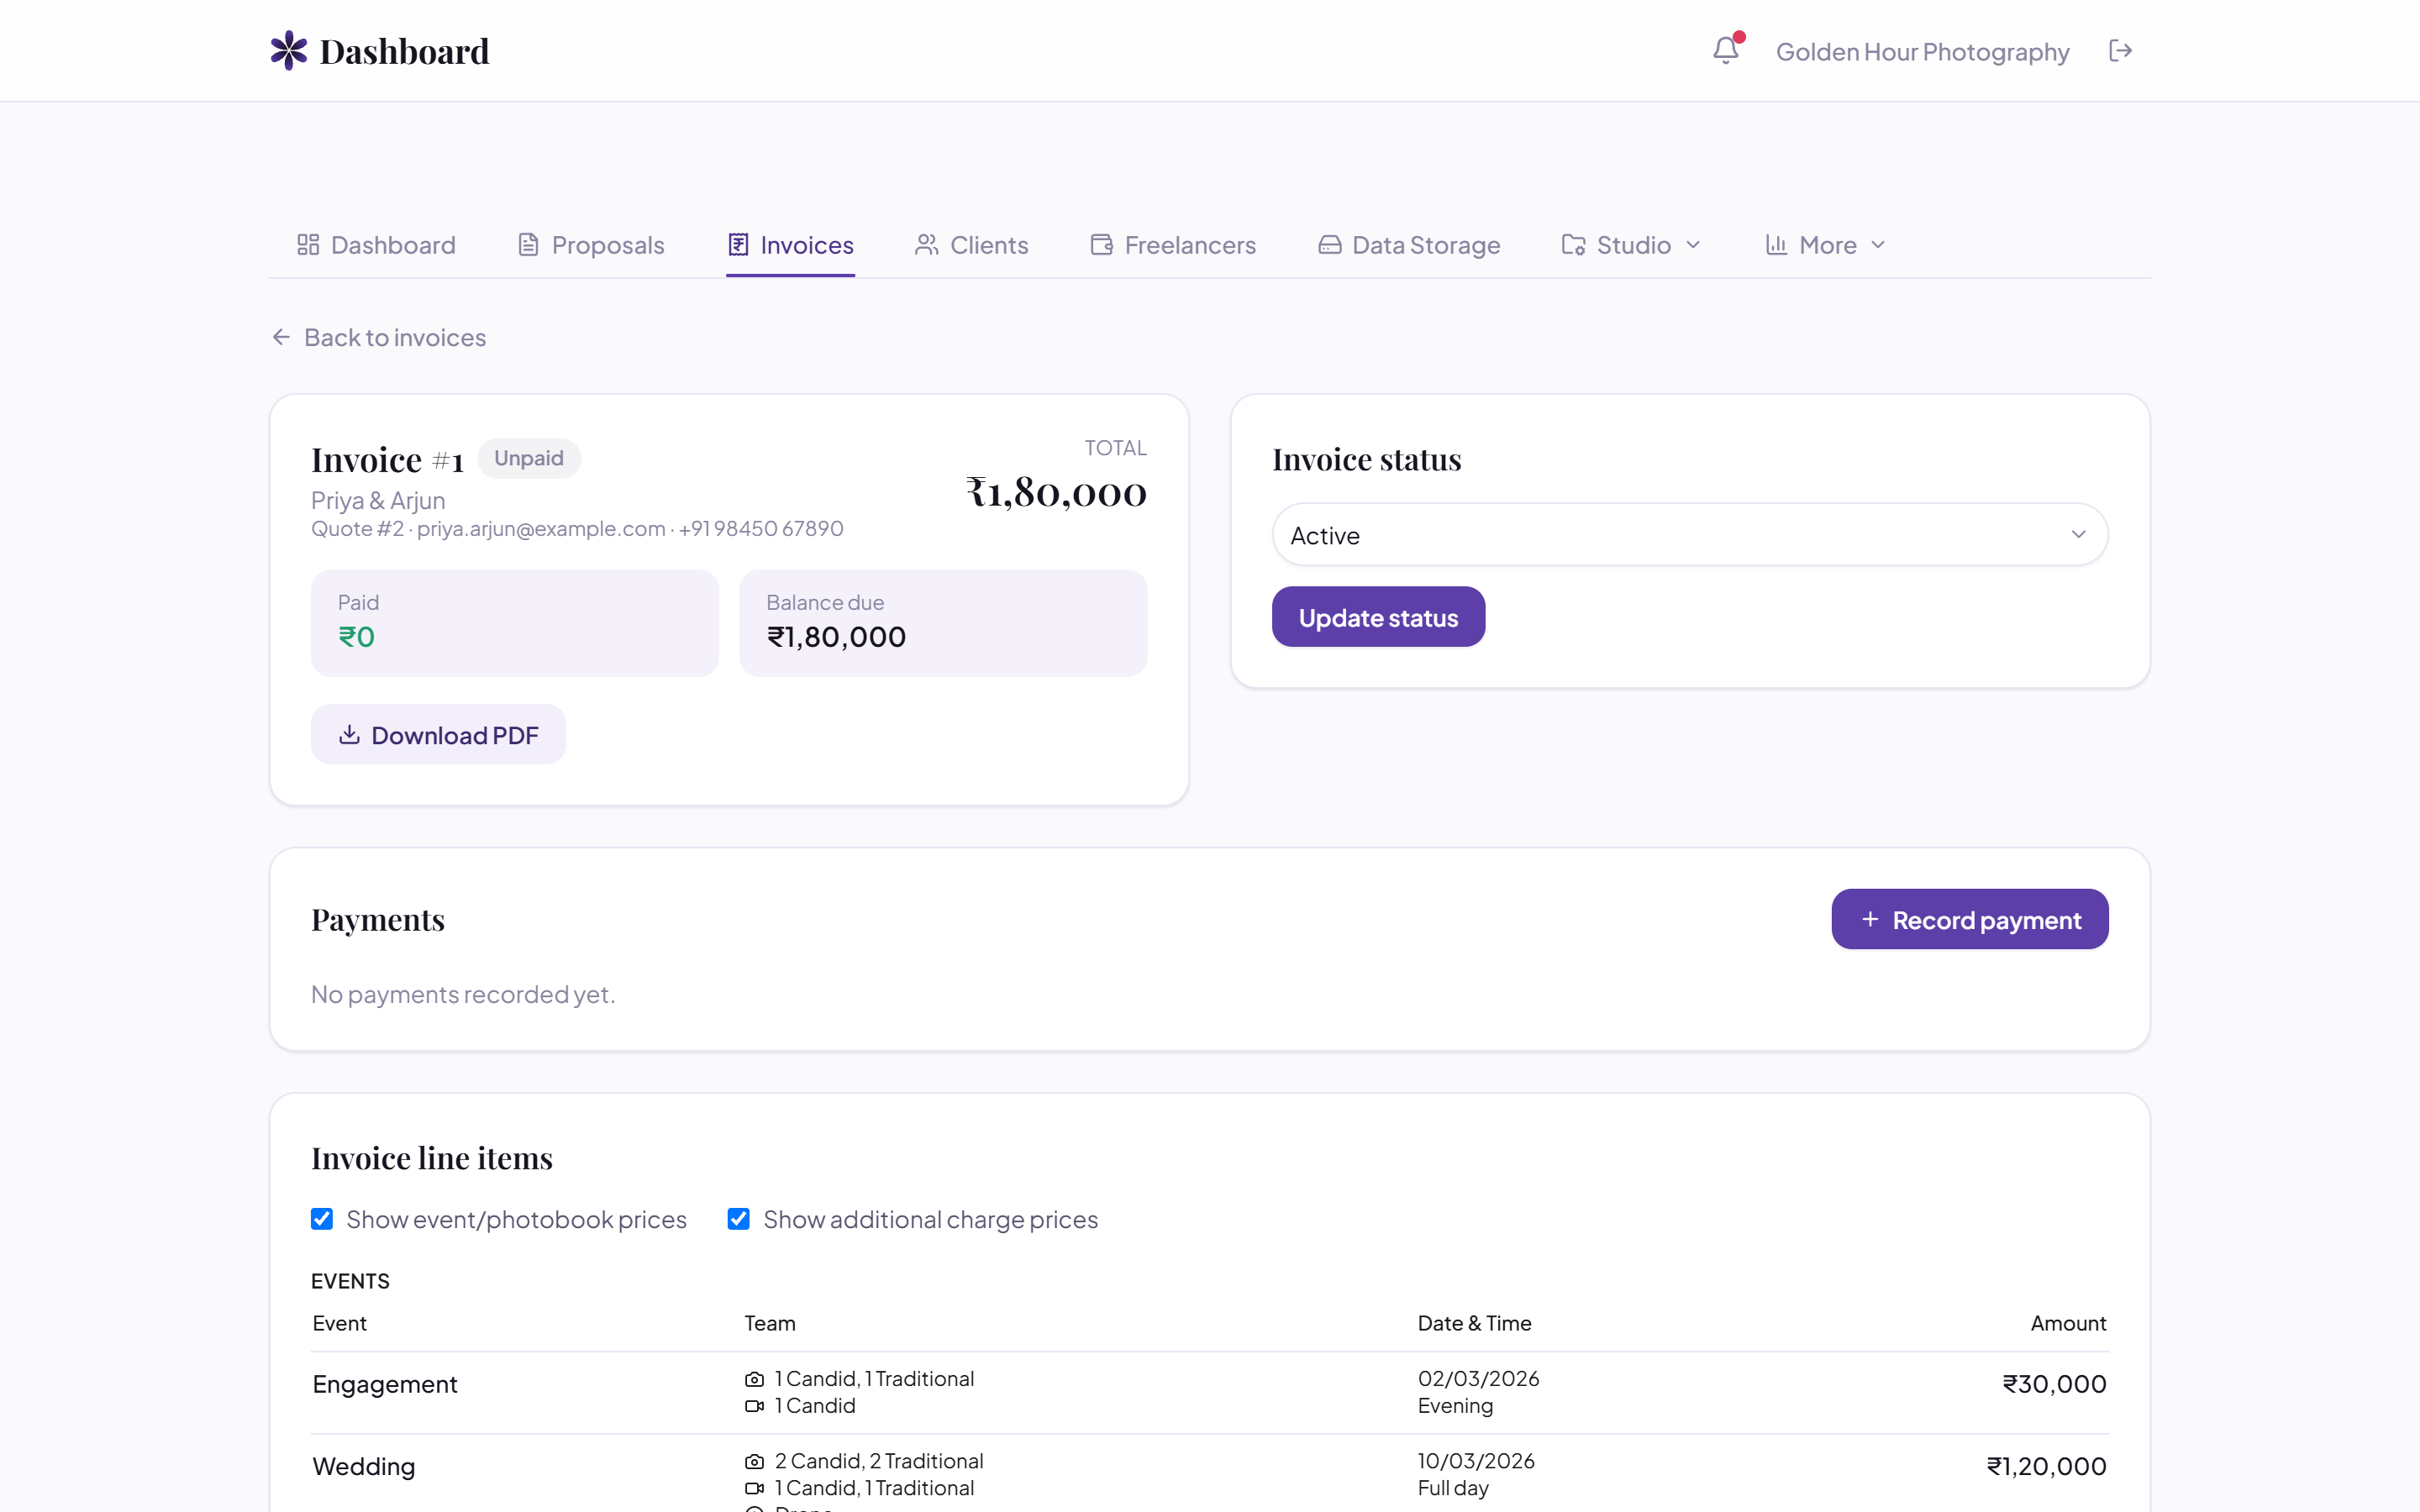Click the Golden Hour Photography account name
The image size is (2420, 1512).
1922,51
